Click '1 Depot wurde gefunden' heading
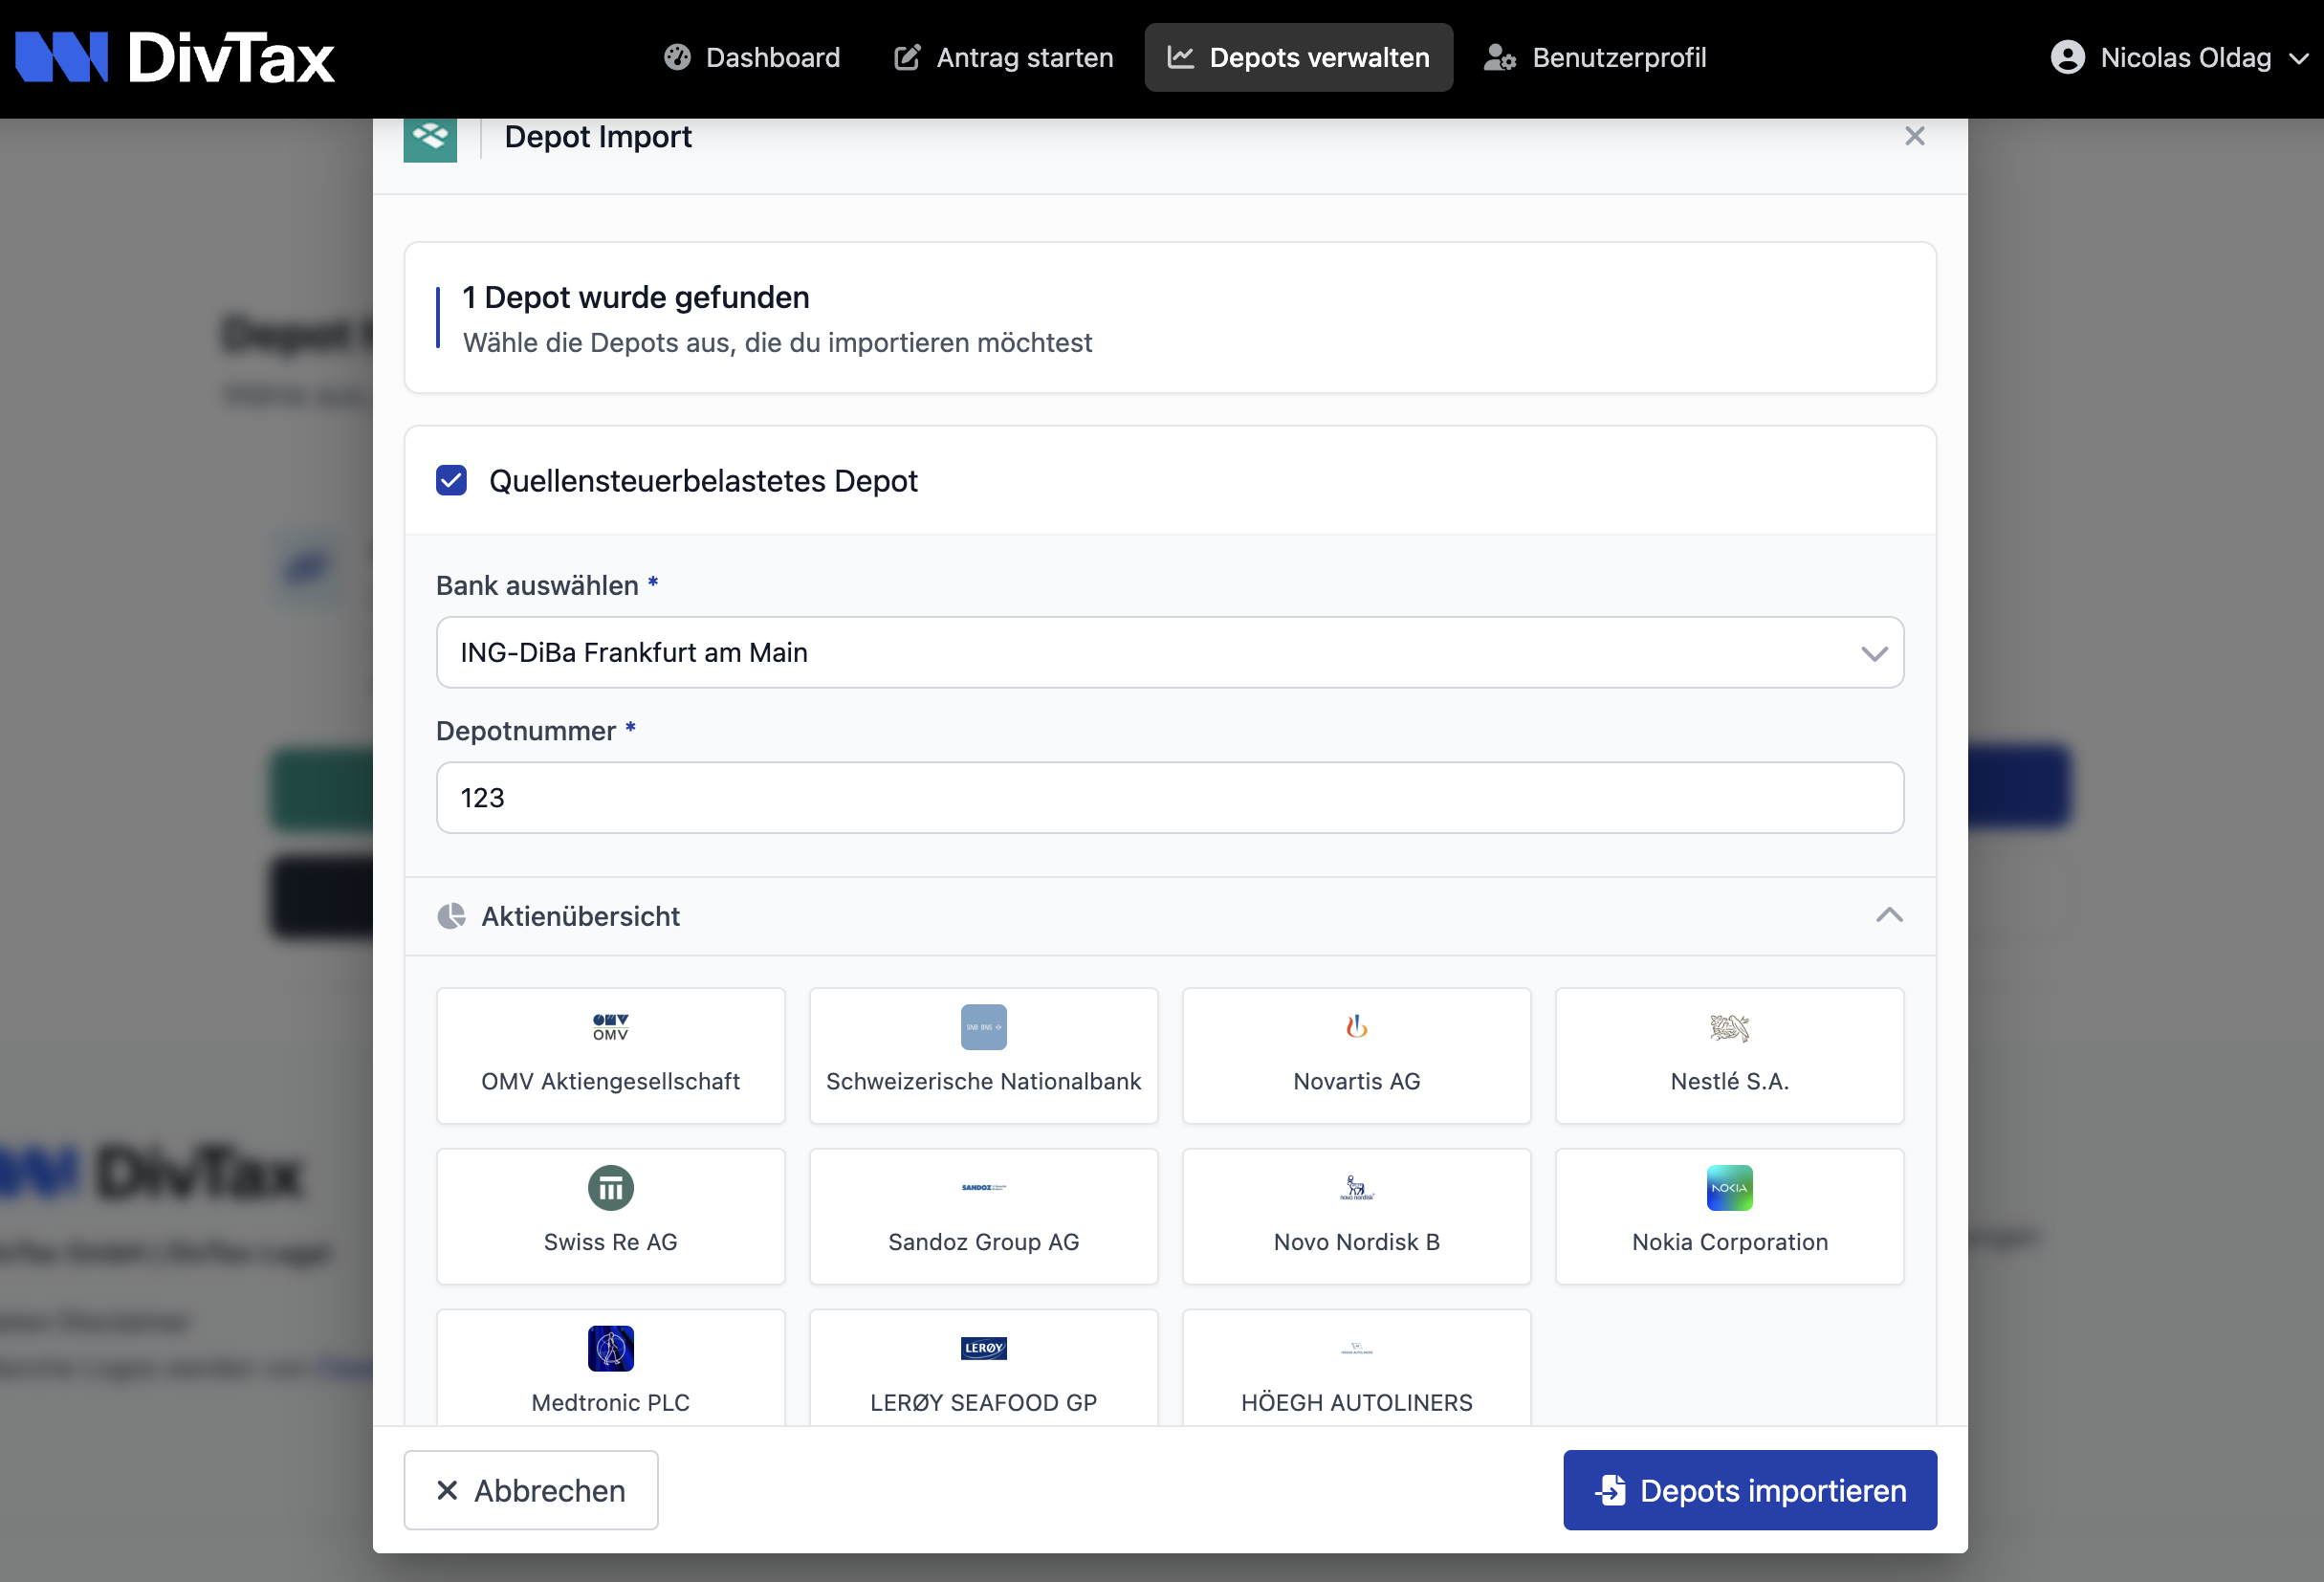The height and width of the screenshot is (1582, 2324). click(636, 297)
